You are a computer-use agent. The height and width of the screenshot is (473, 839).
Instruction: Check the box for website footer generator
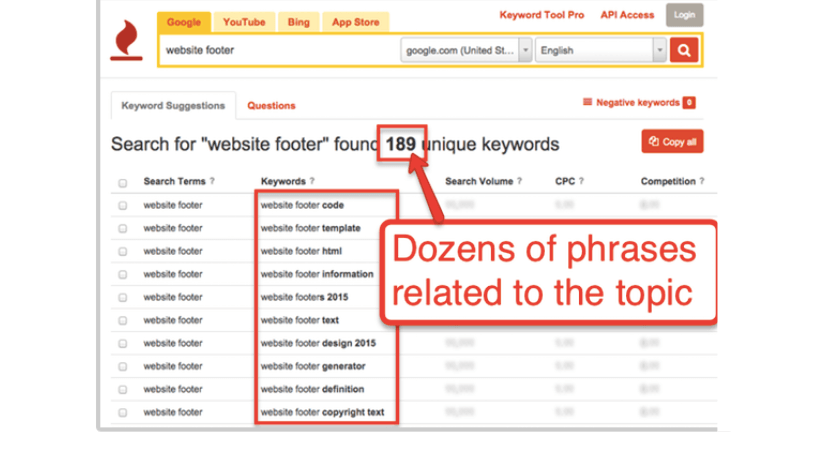click(x=123, y=367)
